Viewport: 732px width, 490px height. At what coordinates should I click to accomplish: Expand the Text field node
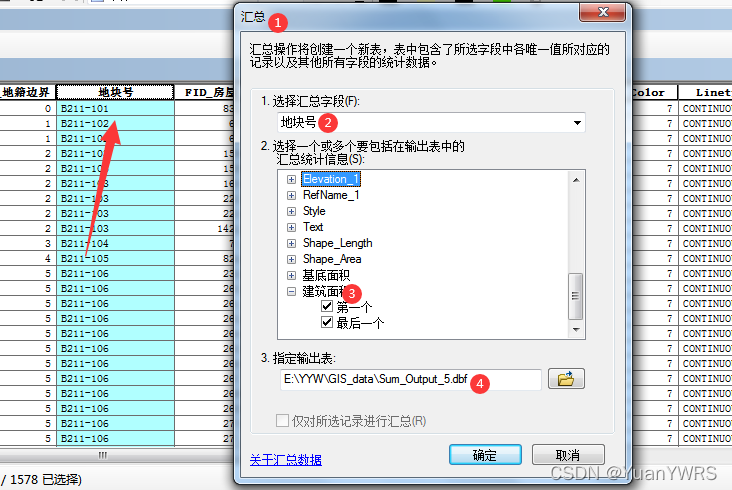pyautogui.click(x=291, y=227)
